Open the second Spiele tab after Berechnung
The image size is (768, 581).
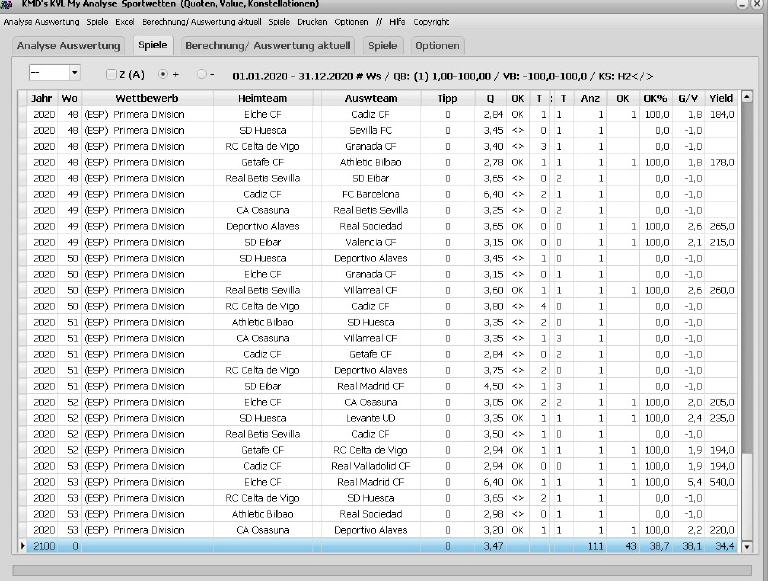tap(383, 46)
